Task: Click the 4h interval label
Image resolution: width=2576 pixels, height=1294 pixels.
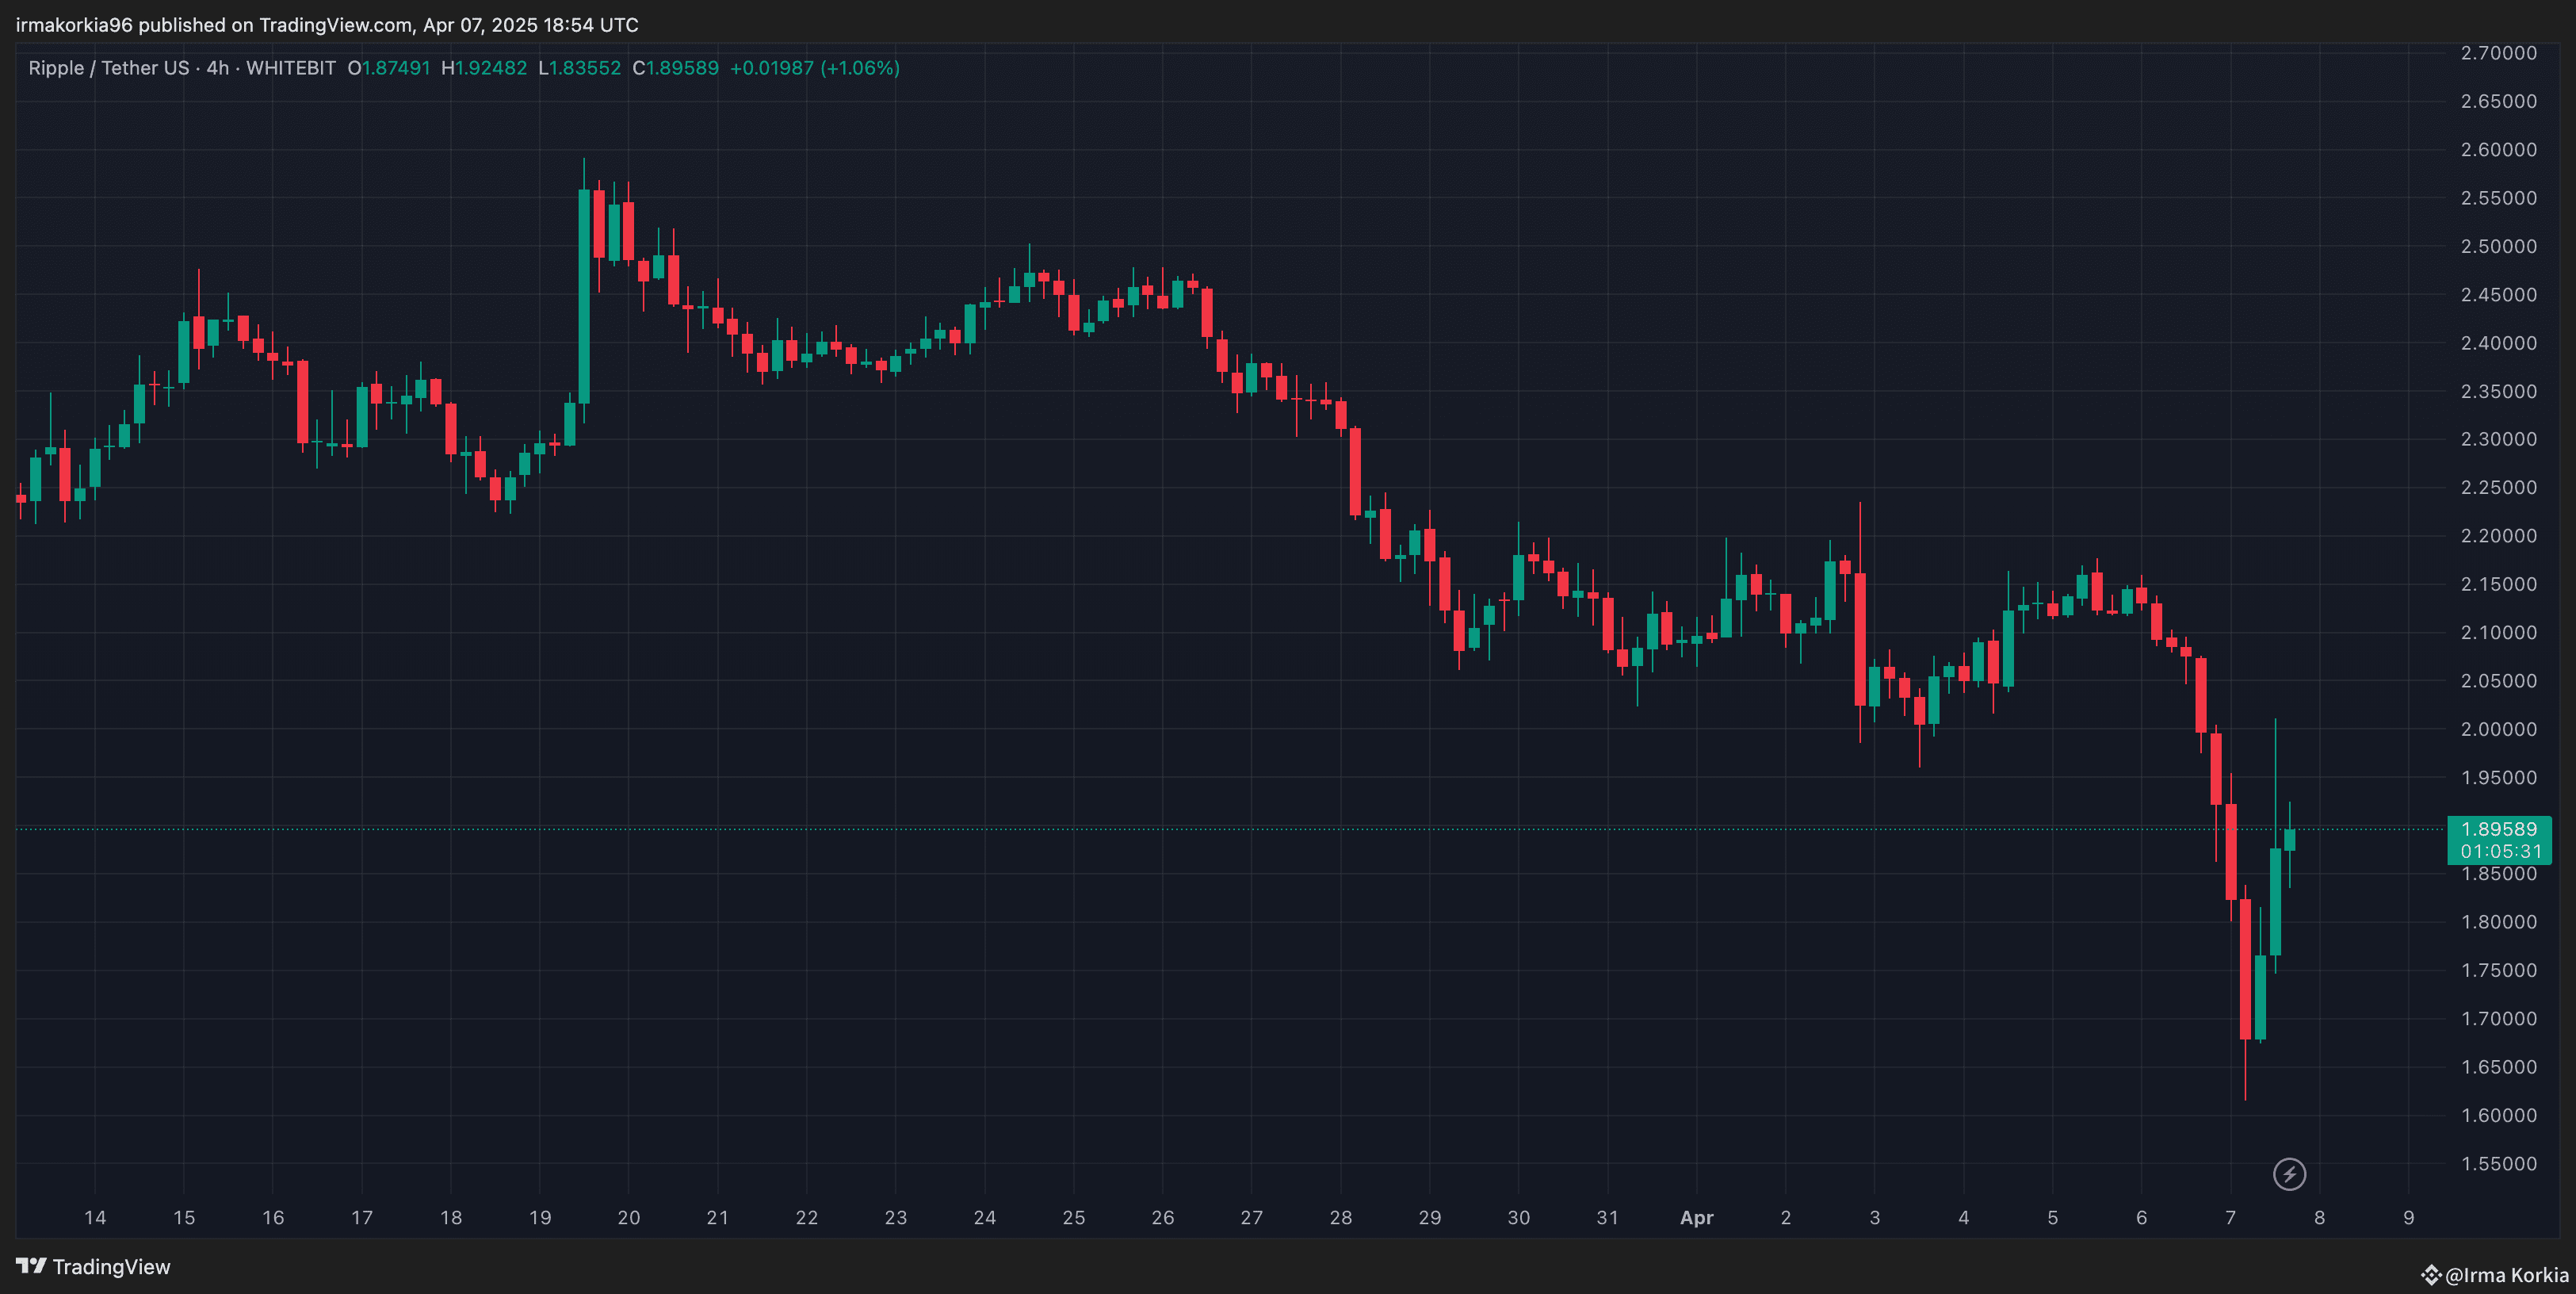Action: point(217,68)
